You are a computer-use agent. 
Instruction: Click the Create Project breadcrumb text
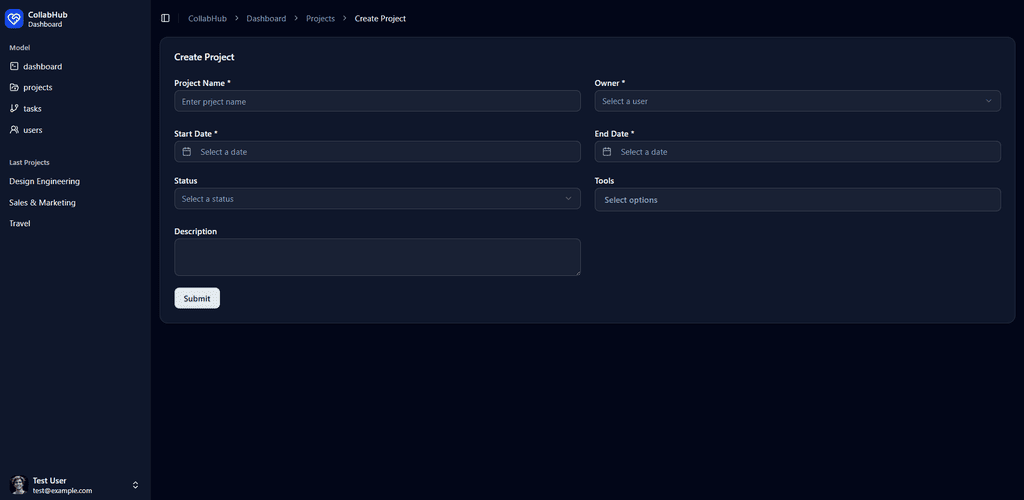[380, 18]
